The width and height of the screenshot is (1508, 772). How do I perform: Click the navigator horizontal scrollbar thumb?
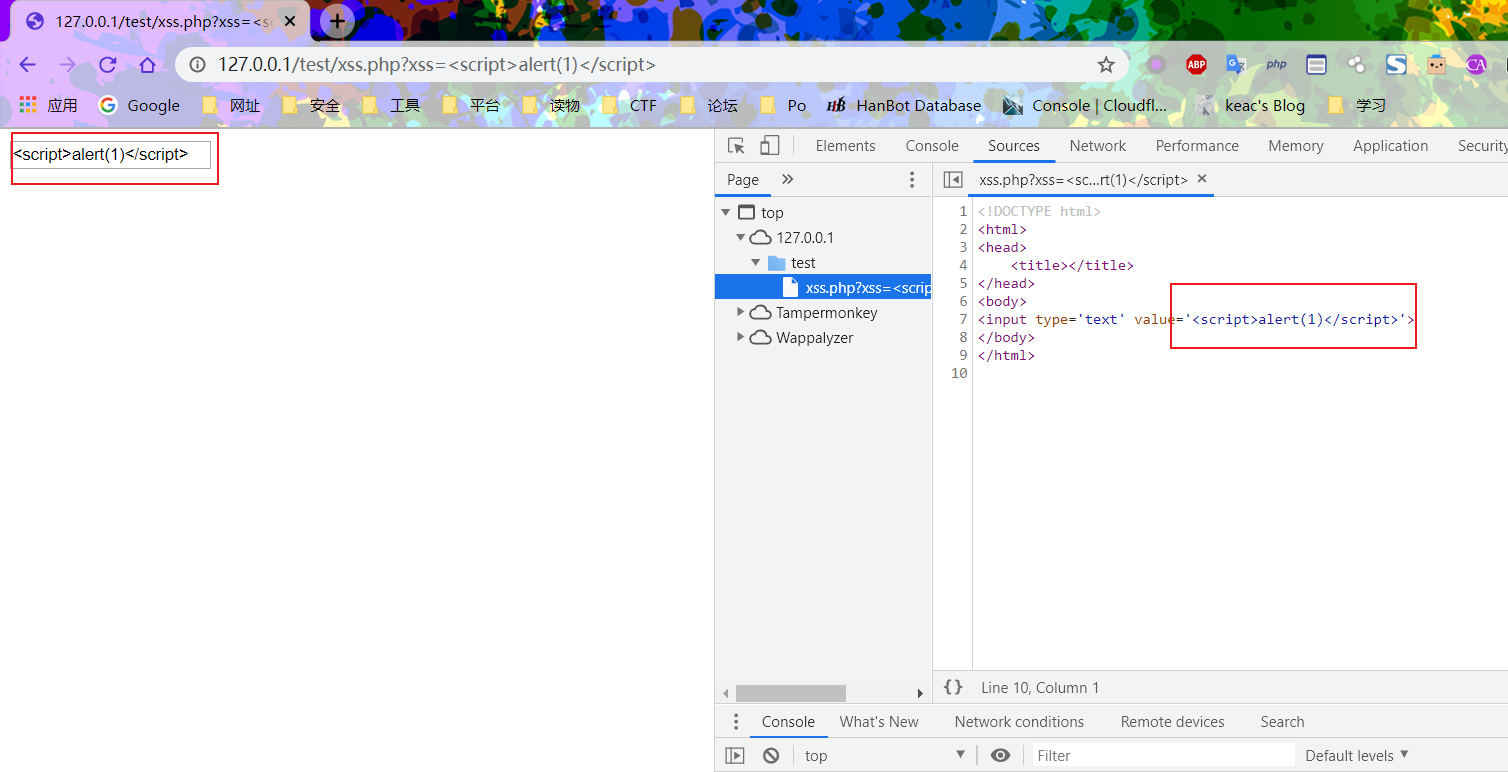791,693
